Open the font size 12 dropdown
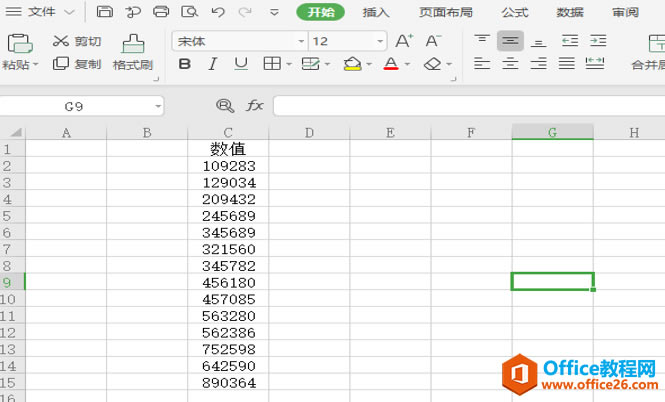 coord(380,42)
